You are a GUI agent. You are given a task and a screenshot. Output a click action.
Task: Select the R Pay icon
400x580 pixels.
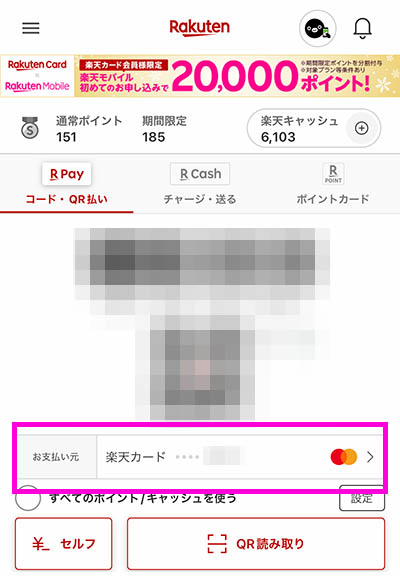(x=67, y=174)
